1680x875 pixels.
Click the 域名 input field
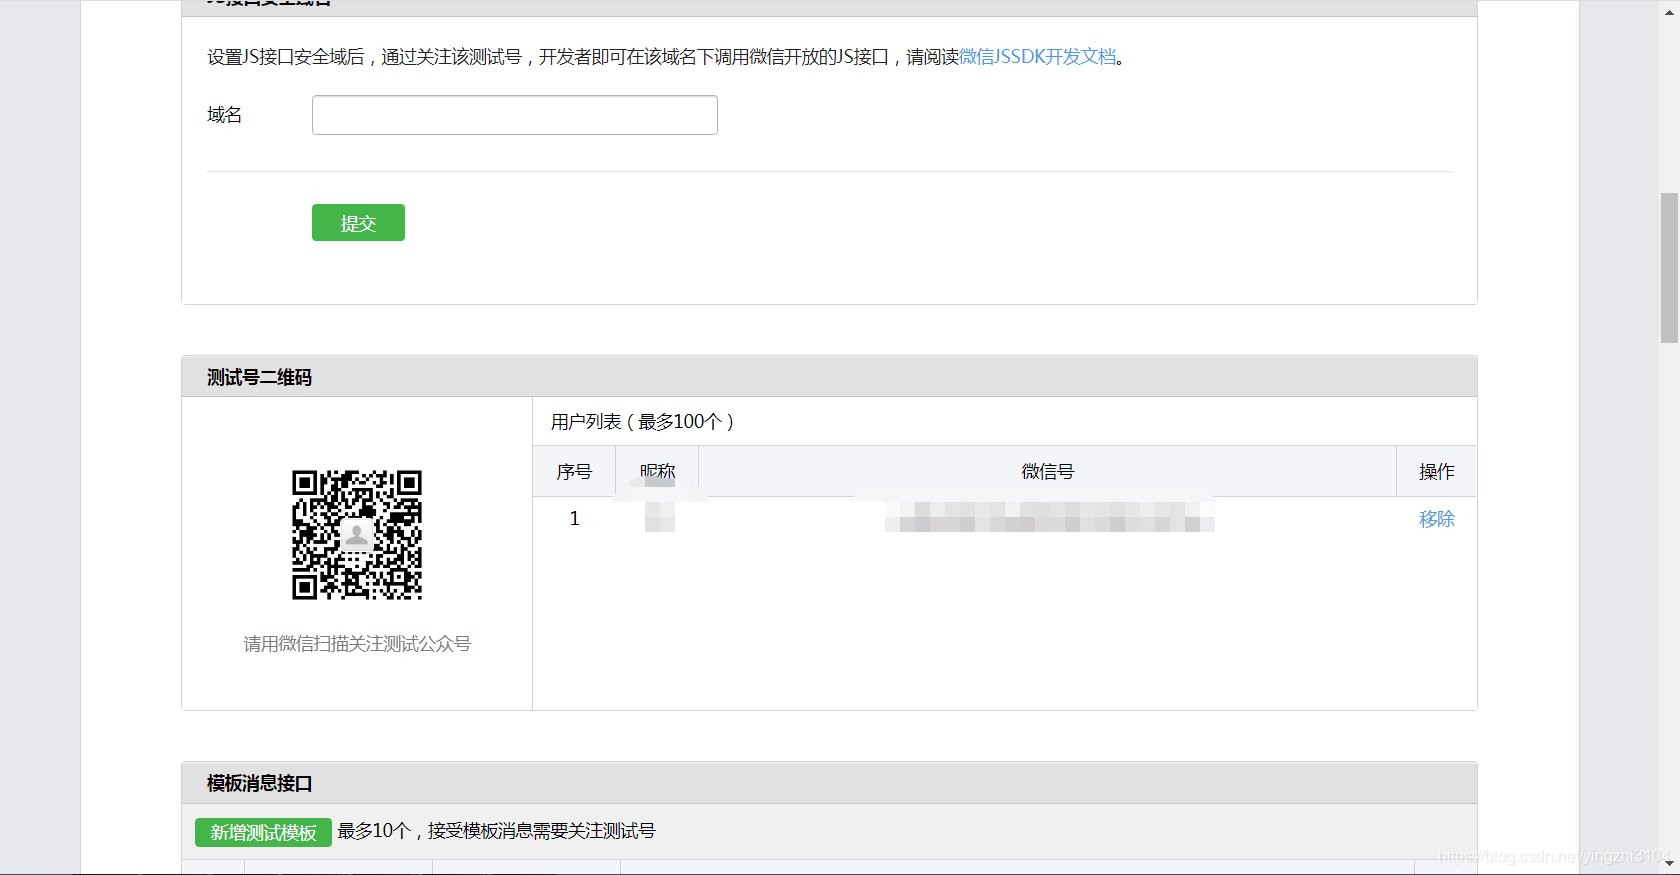(x=514, y=115)
